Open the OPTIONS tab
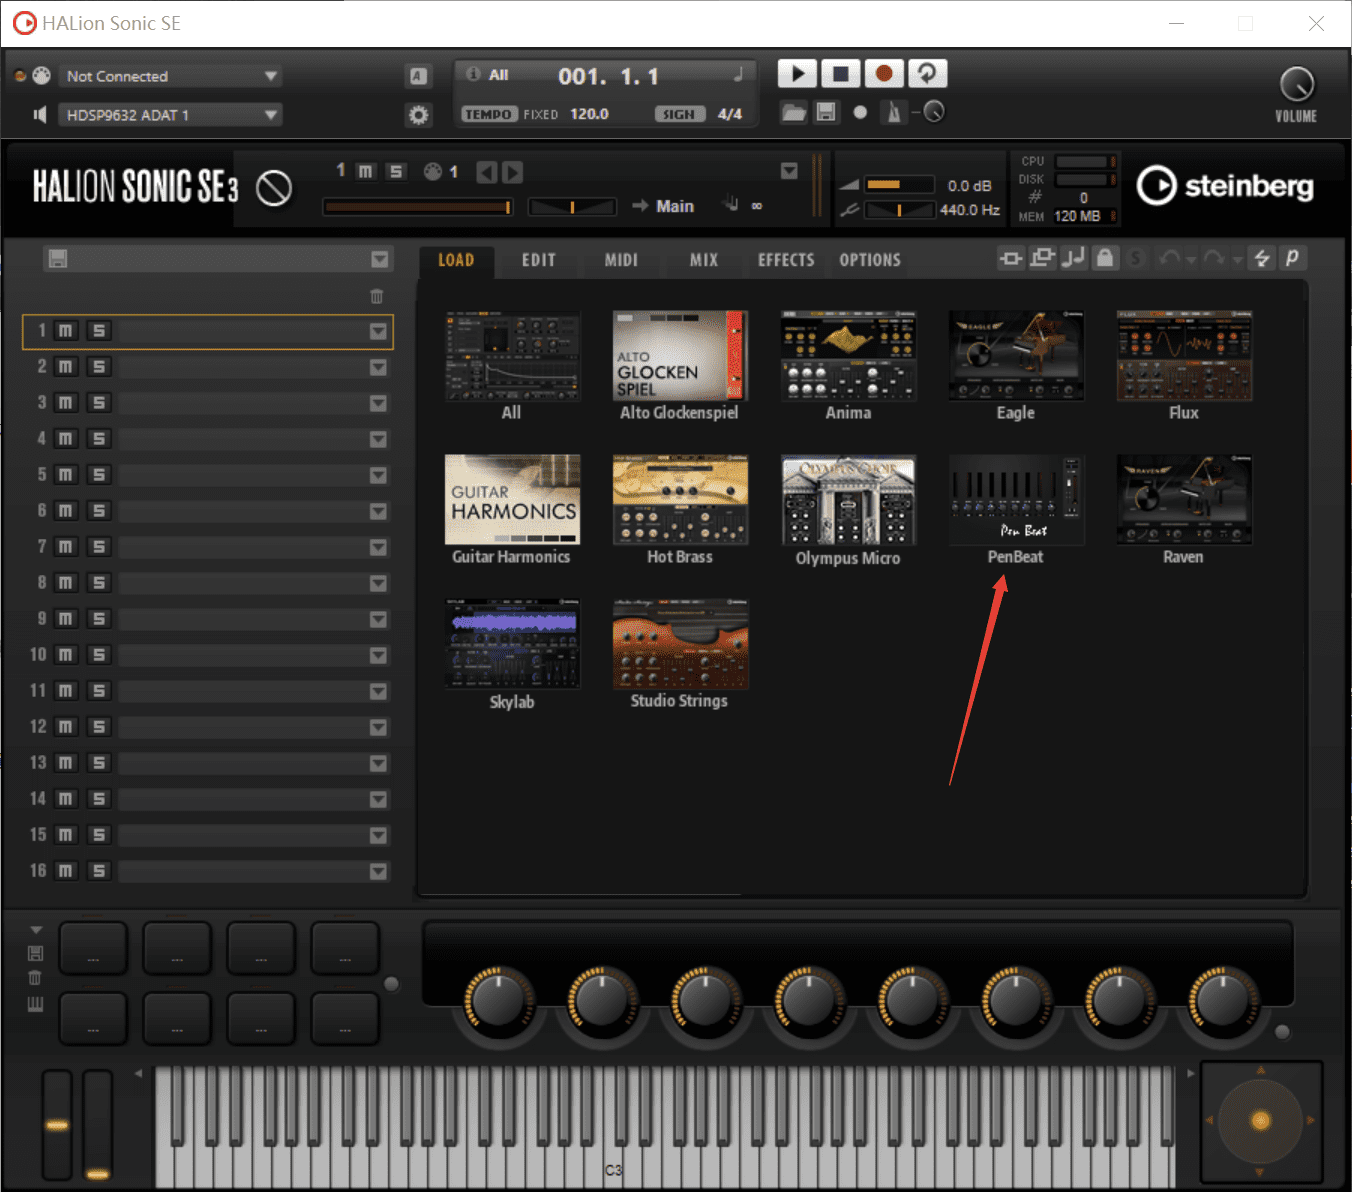Image resolution: width=1352 pixels, height=1192 pixels. tap(870, 260)
